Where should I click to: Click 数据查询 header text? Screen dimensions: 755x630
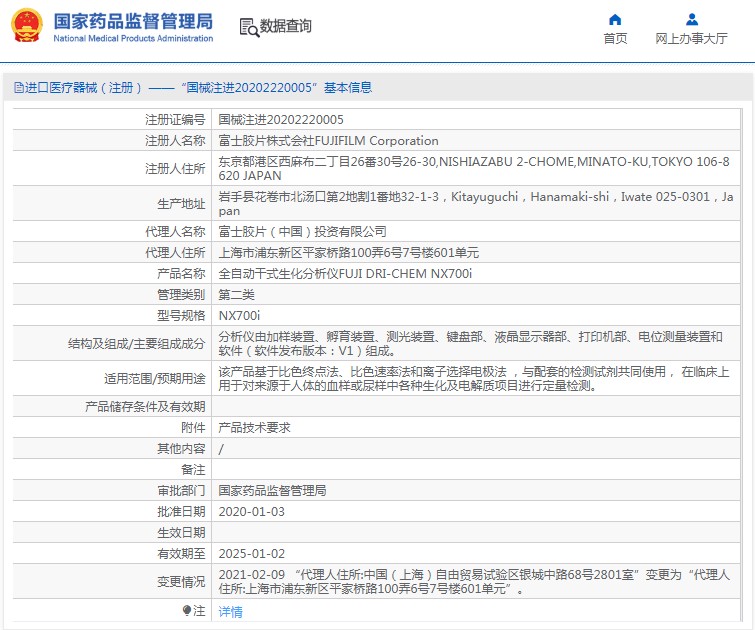286,26
